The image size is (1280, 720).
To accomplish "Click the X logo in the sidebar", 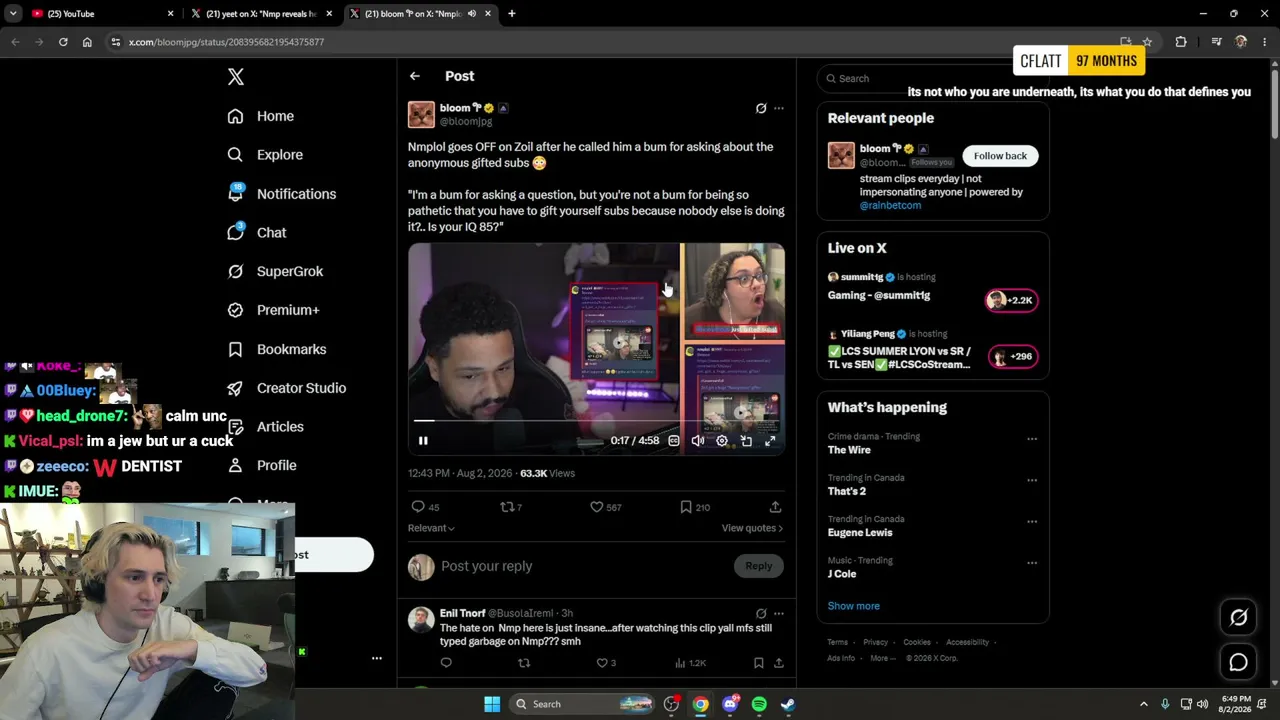I will click(236, 77).
